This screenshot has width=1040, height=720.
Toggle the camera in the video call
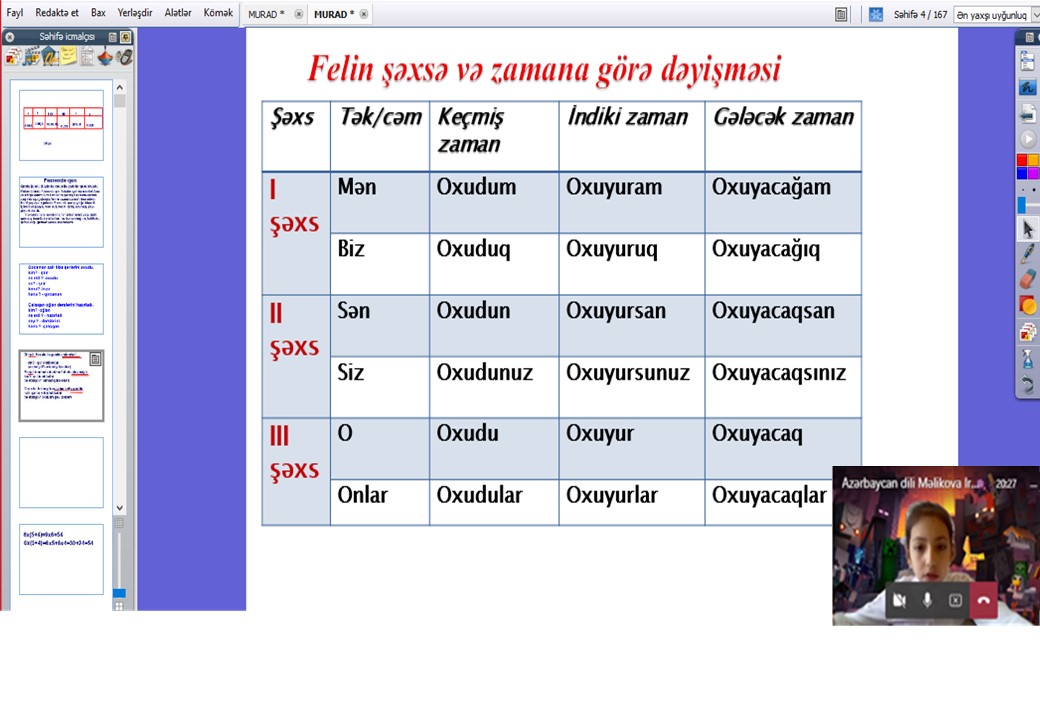pyautogui.click(x=899, y=600)
